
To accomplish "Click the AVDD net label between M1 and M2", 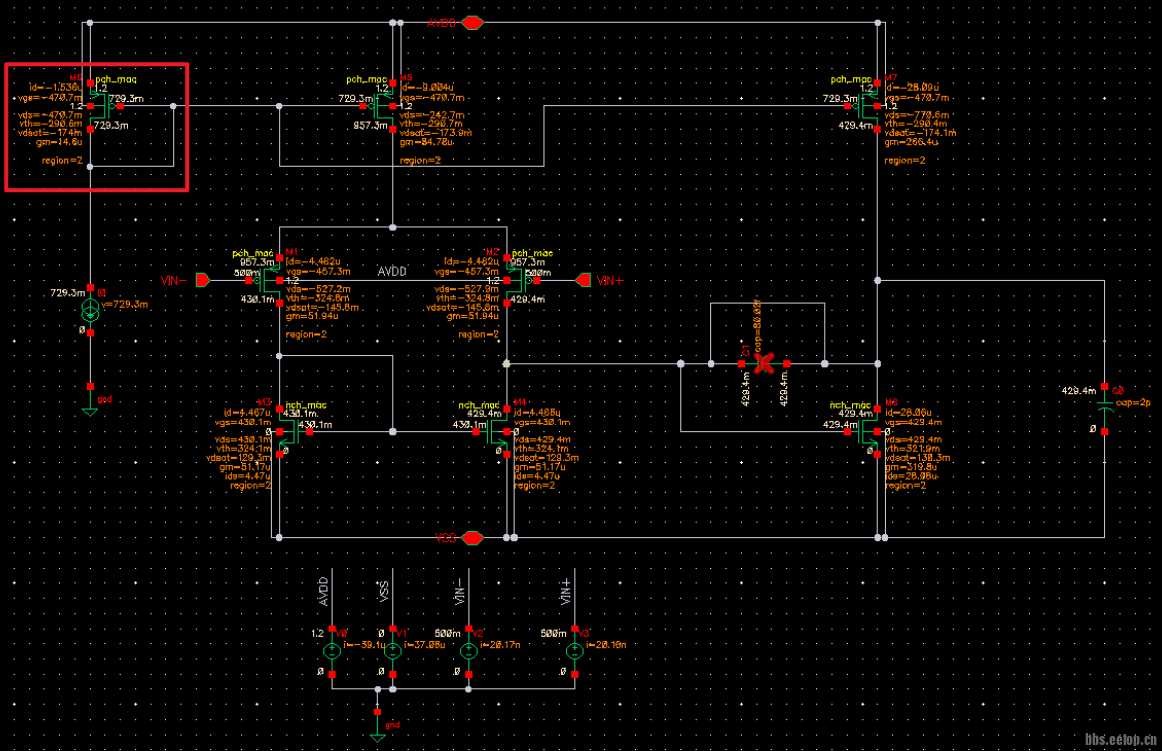I will point(392,271).
